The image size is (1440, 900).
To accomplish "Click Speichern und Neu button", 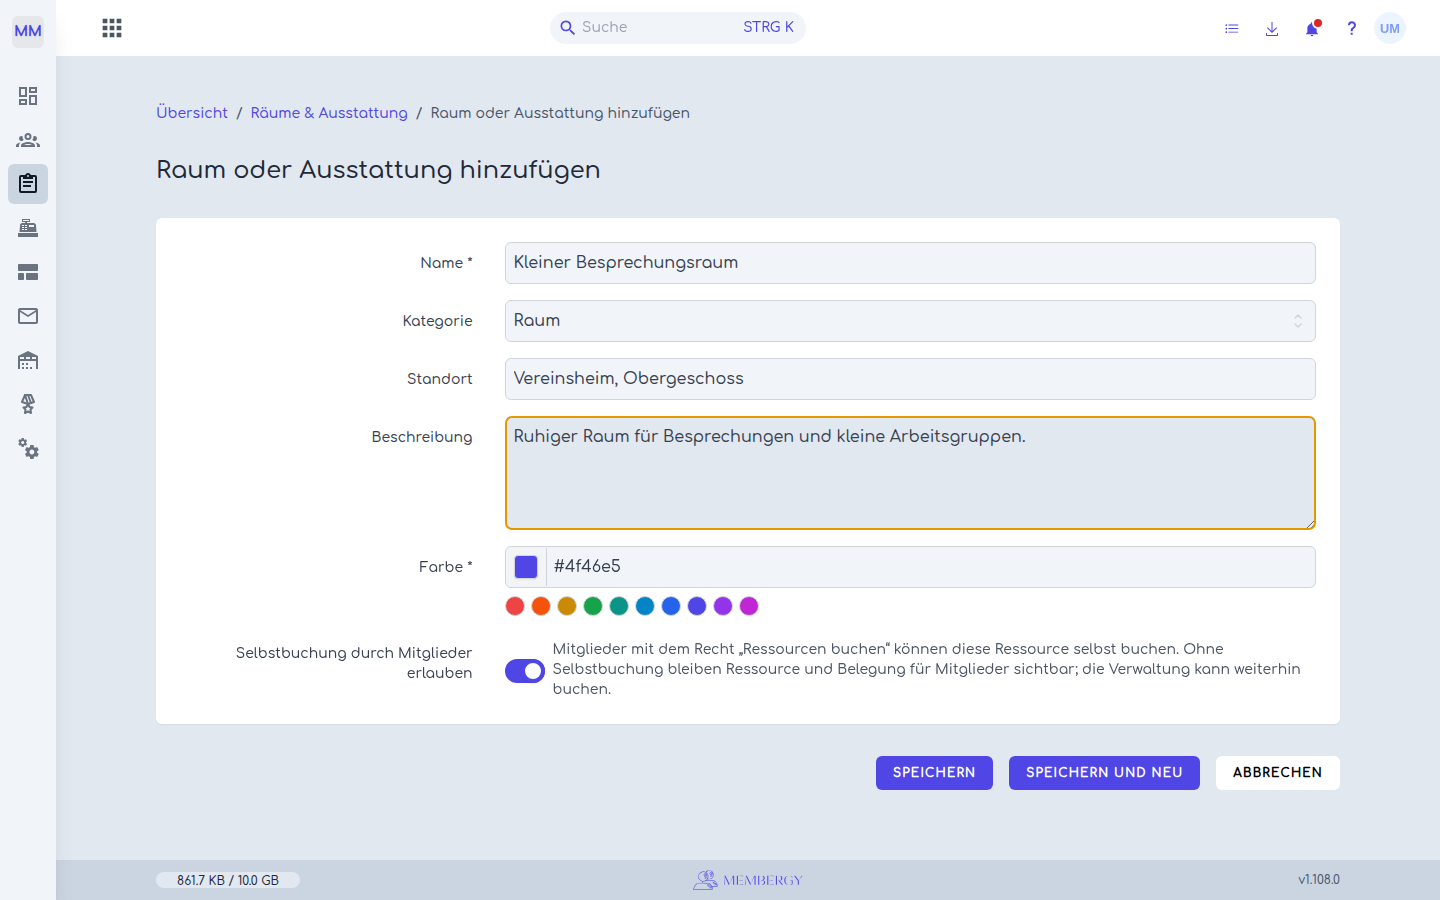I will (1104, 773).
